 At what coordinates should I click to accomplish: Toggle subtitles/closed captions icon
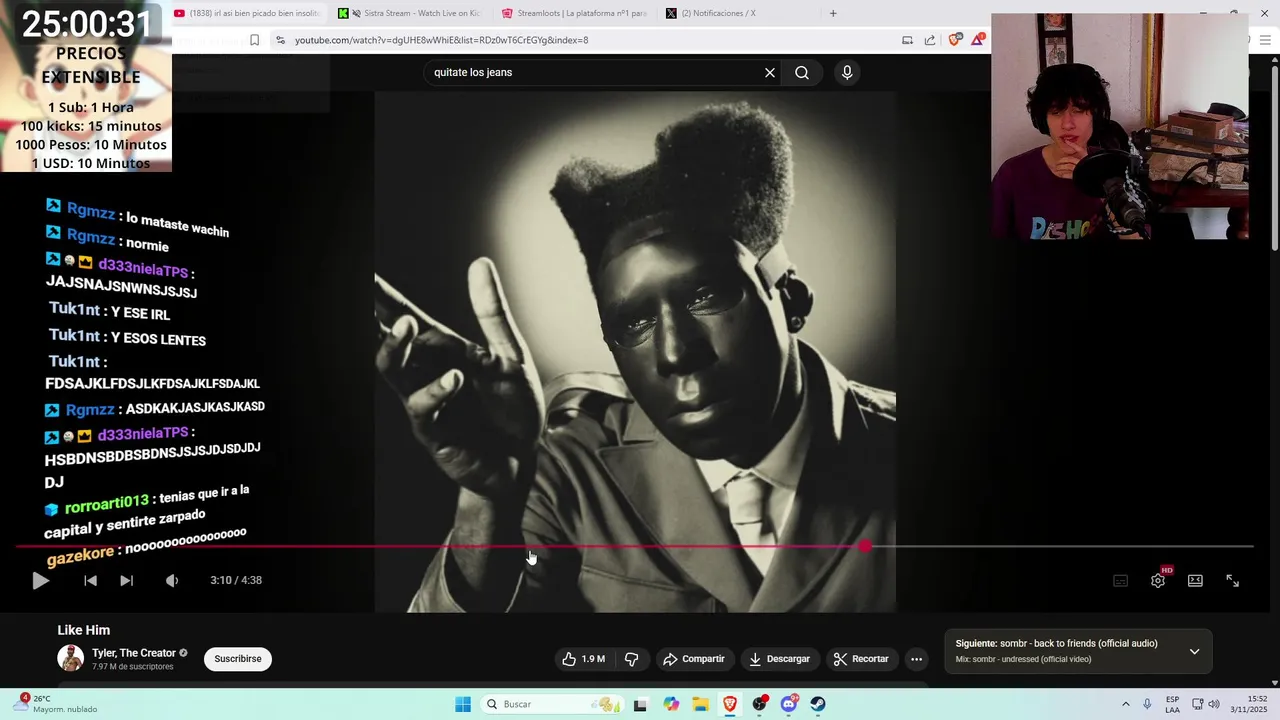coord(1121,580)
